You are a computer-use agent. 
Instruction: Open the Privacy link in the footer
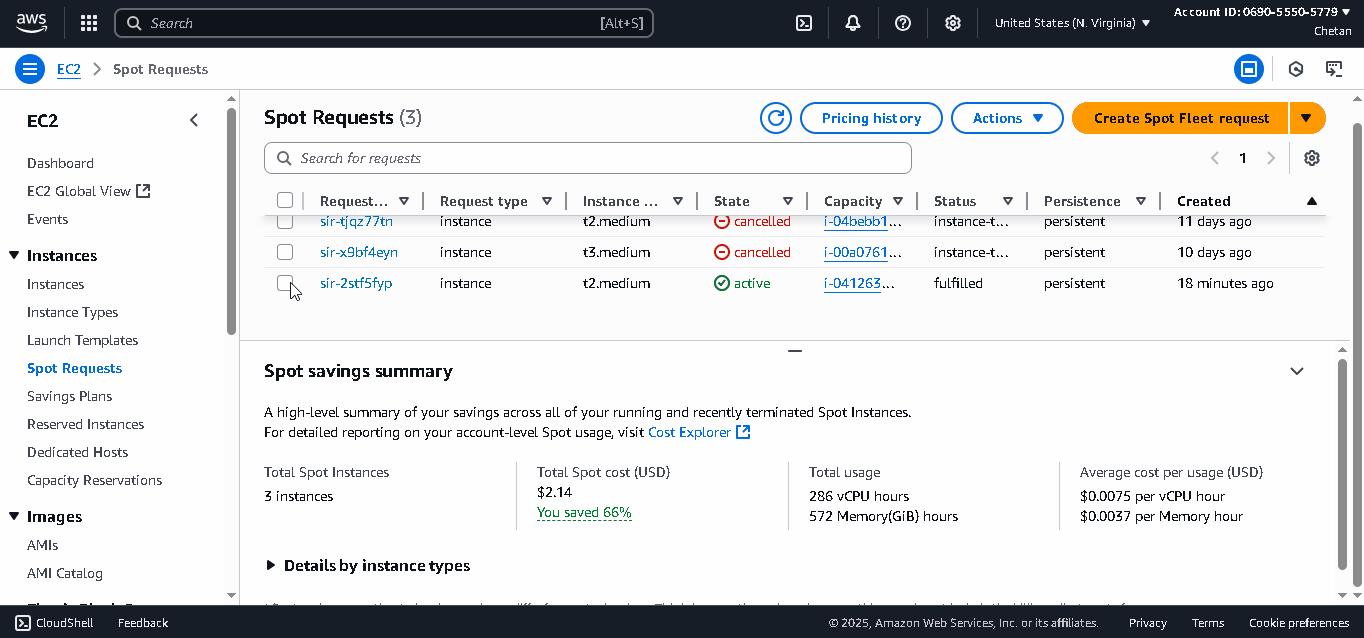(x=1148, y=623)
